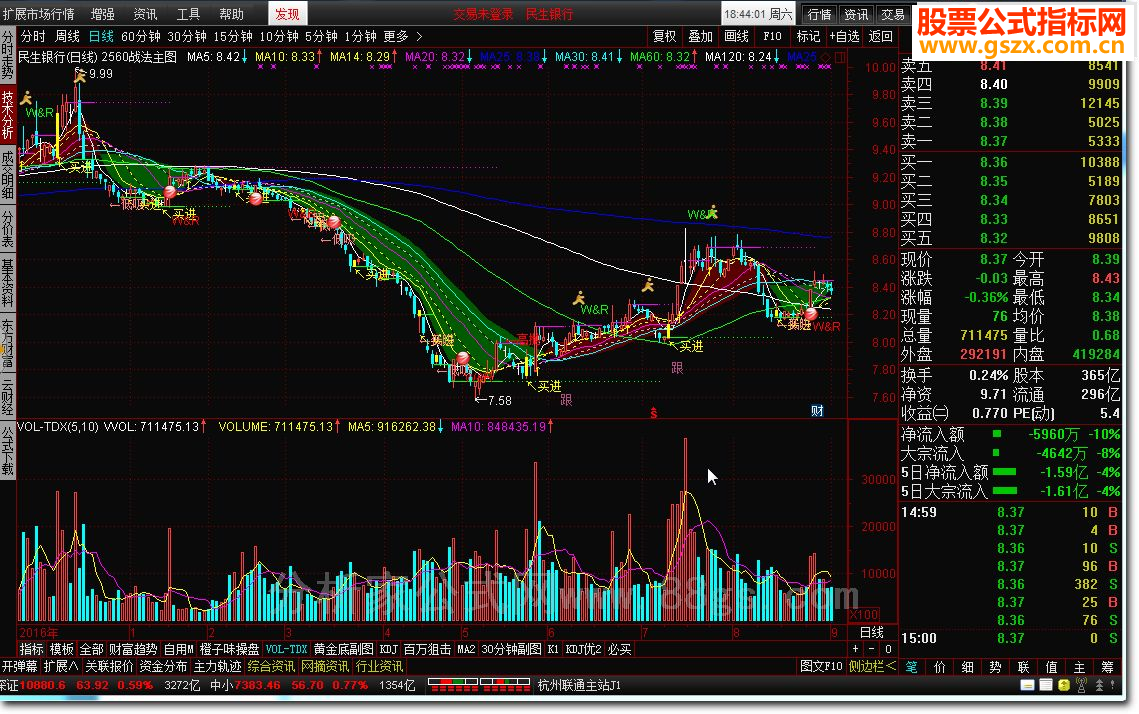Click the 返回 back button
Viewport: 1139px width, 714px height.
(880, 36)
